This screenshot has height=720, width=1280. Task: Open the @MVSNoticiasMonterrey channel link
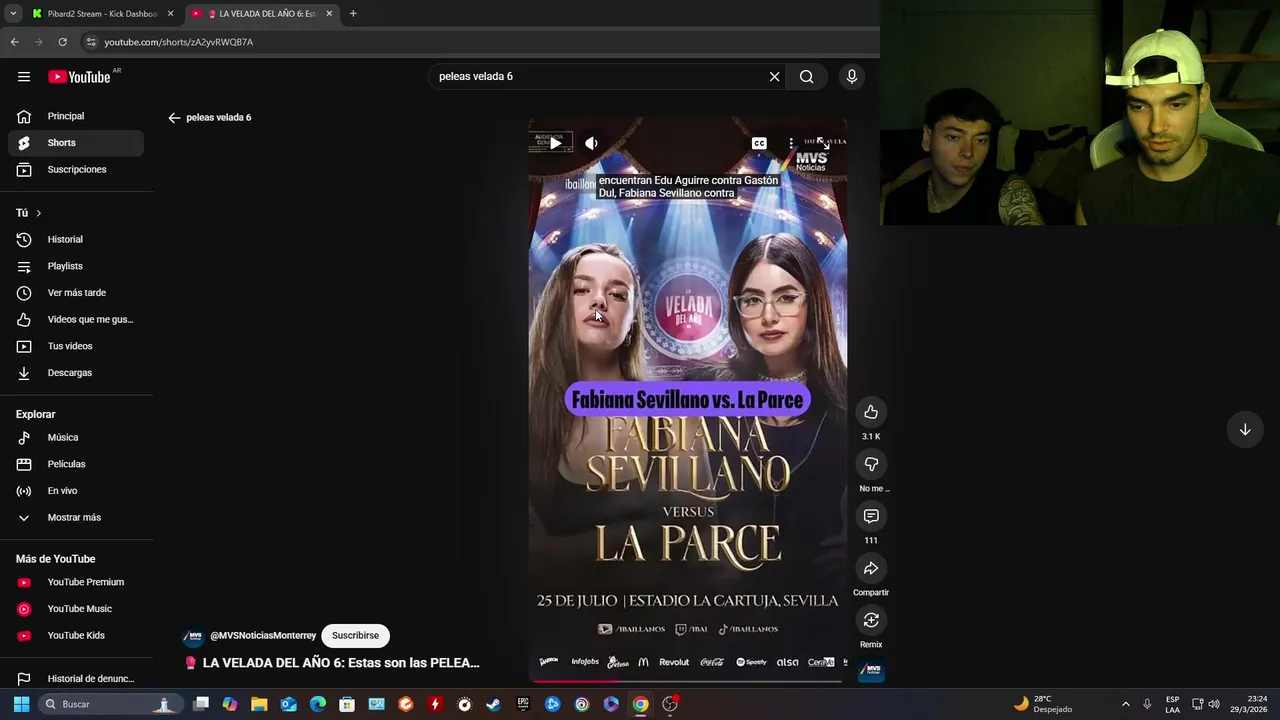point(263,635)
